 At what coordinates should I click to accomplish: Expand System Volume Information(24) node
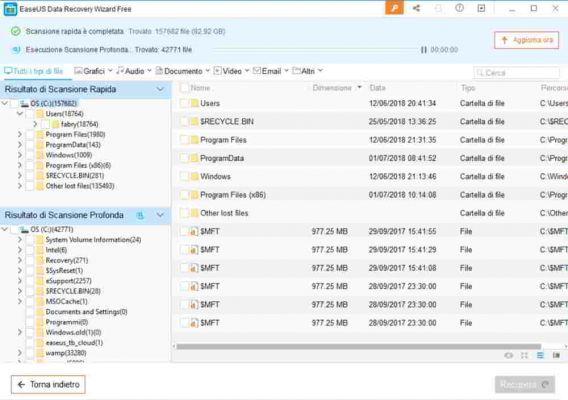[20, 240]
